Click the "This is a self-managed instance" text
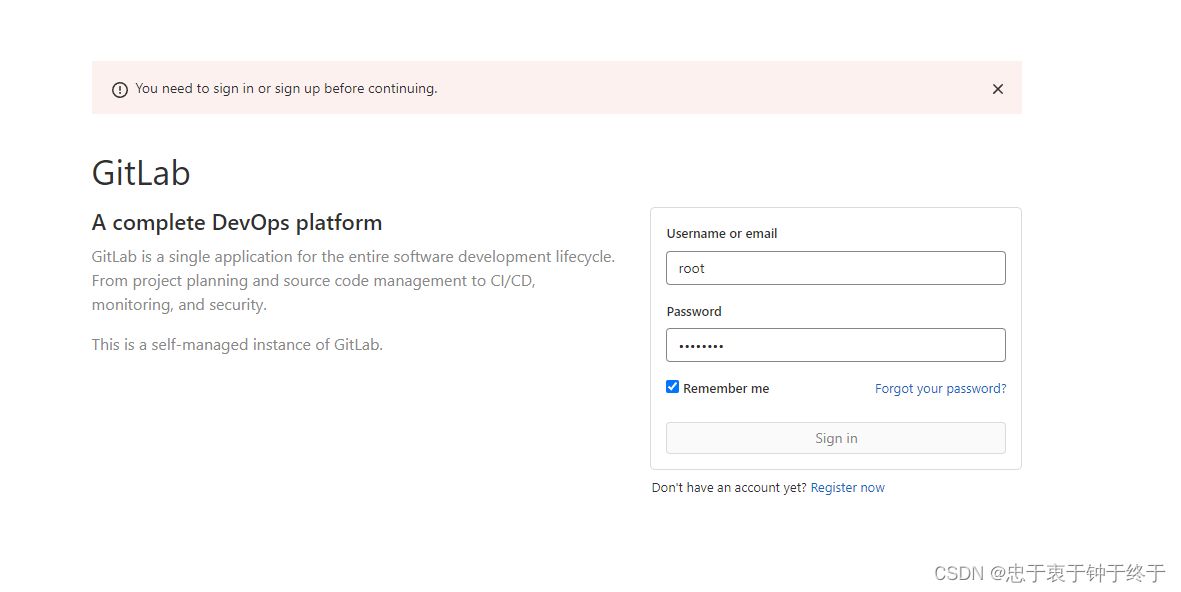Screen dimensions: 1181x592 point(237,345)
